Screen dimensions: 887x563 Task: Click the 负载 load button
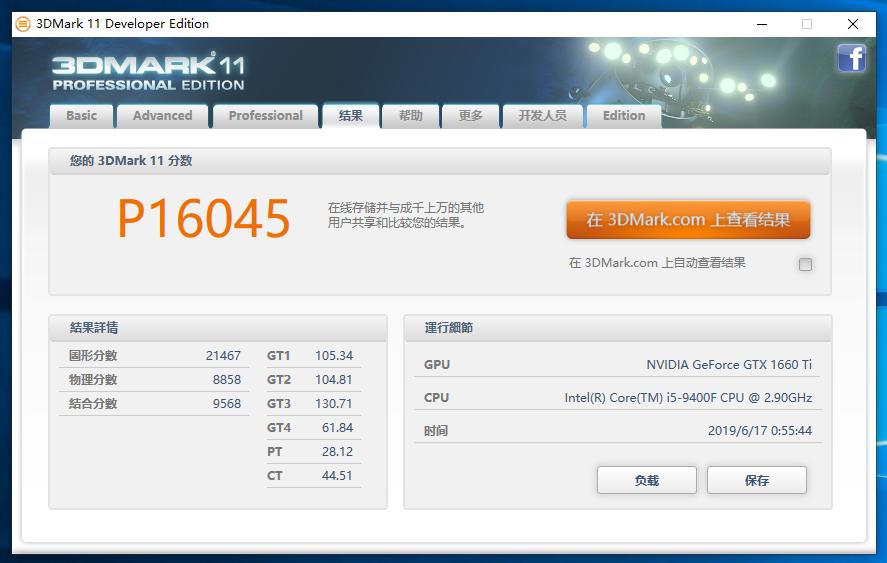coord(647,480)
